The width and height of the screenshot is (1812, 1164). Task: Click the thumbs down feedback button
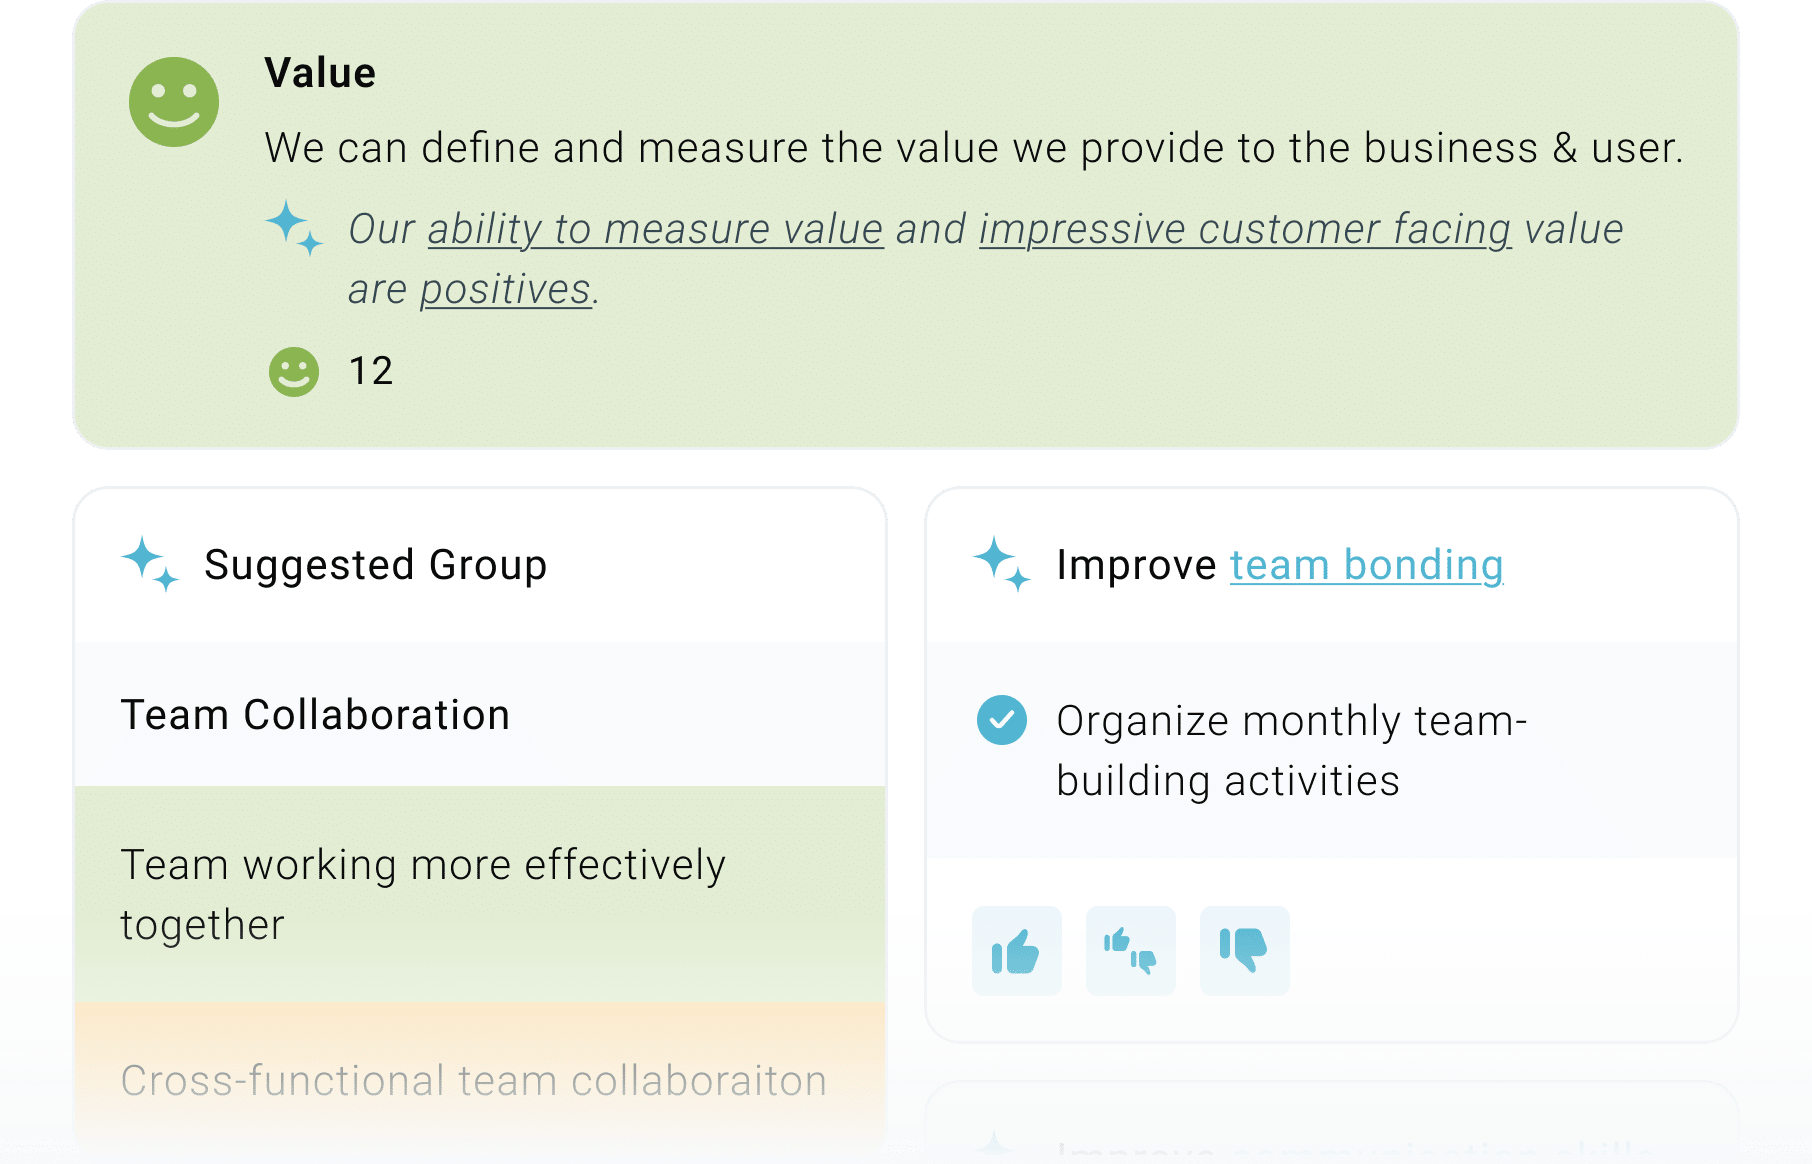[x=1244, y=951]
